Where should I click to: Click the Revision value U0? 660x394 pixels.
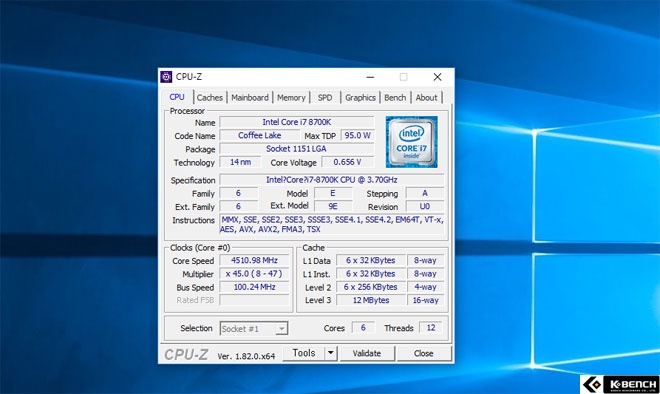point(425,206)
